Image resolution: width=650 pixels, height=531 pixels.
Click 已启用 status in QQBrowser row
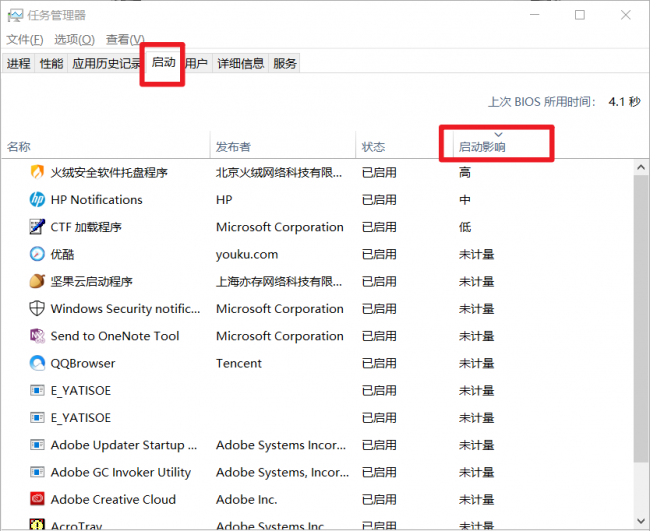tap(379, 364)
